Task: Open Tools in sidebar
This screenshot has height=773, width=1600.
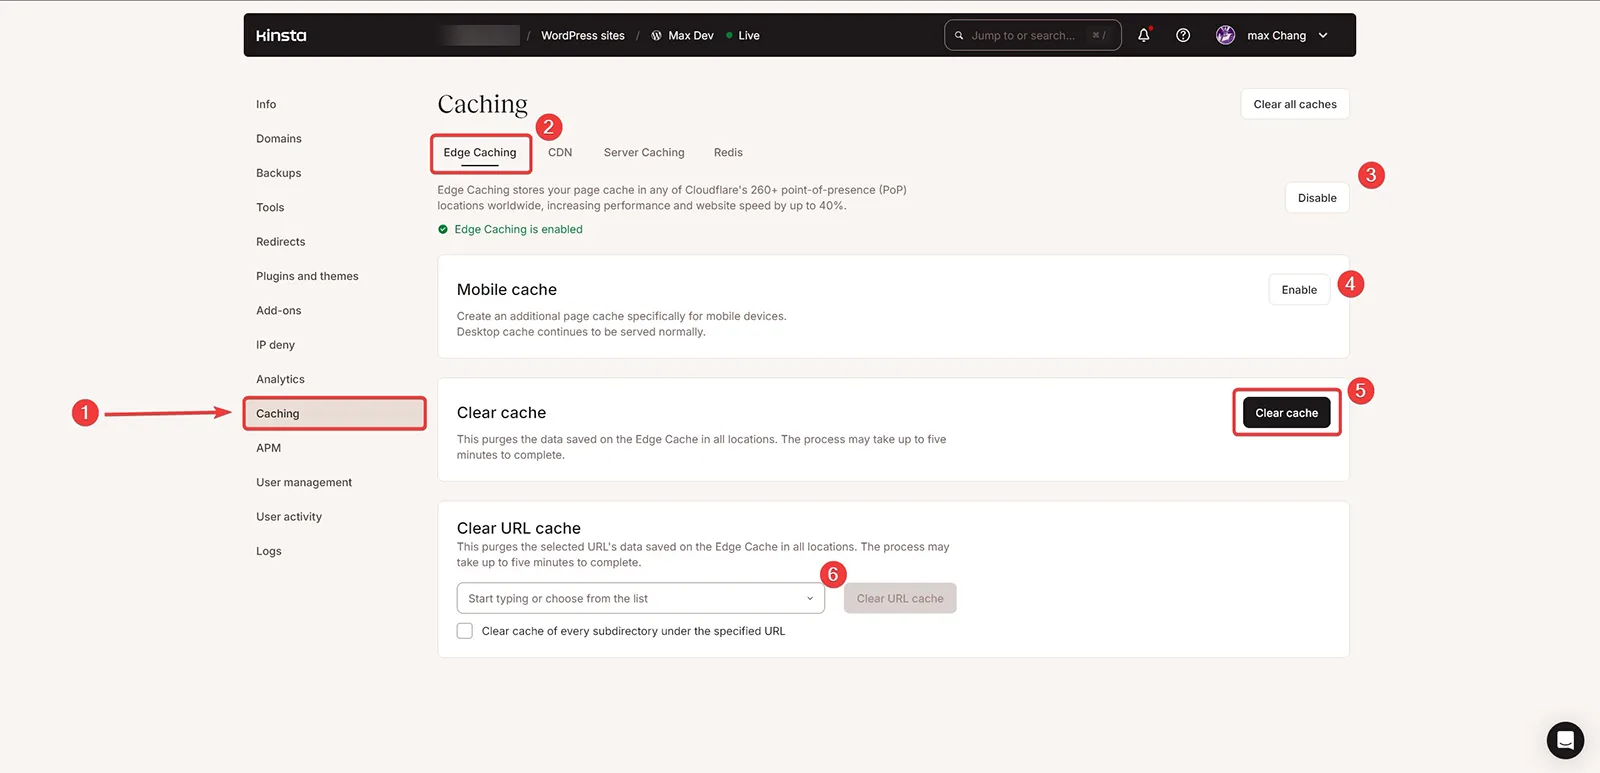Action: pos(270,208)
